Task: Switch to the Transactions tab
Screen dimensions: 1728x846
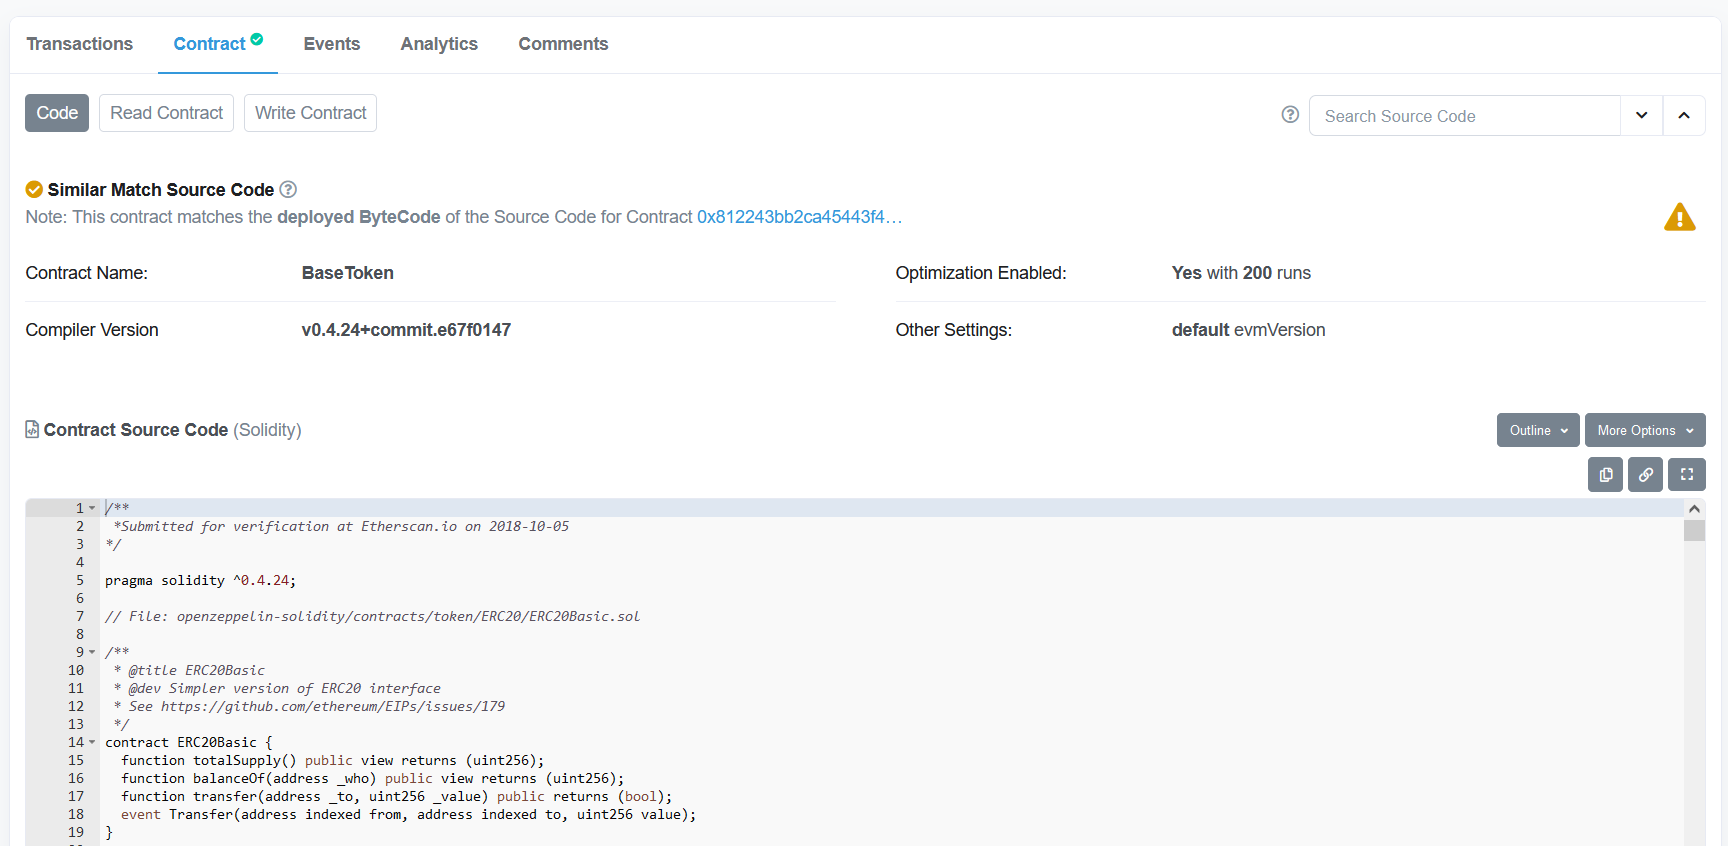Action: 80,44
